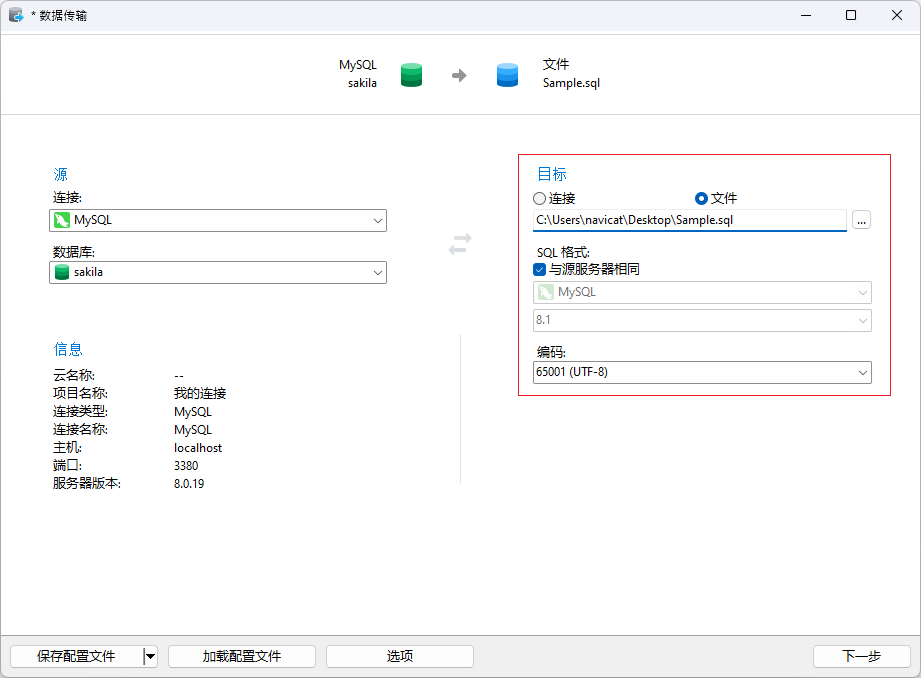Click the swap source and target arrows icon

click(460, 244)
